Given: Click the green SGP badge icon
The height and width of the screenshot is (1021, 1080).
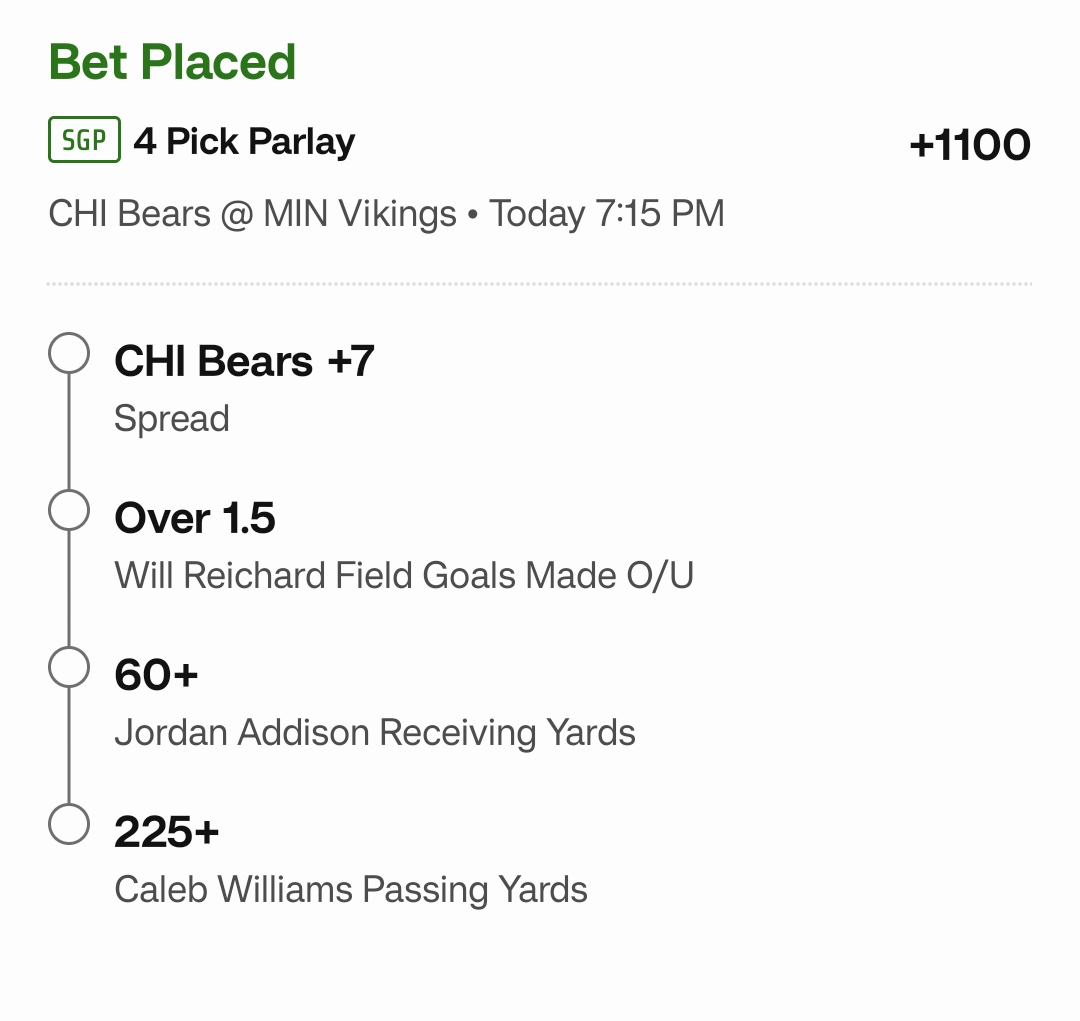Looking at the screenshot, I should (x=84, y=141).
